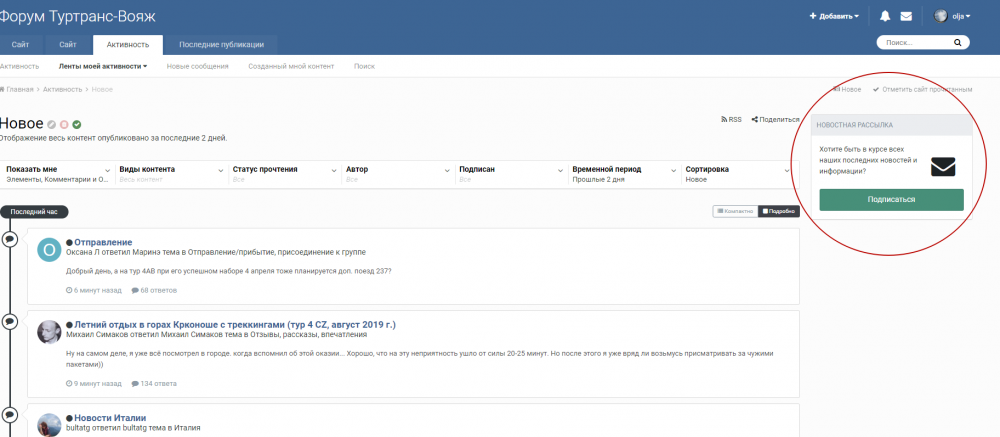Open the Отправление topic link
This screenshot has height=437, width=1000.
[103, 242]
